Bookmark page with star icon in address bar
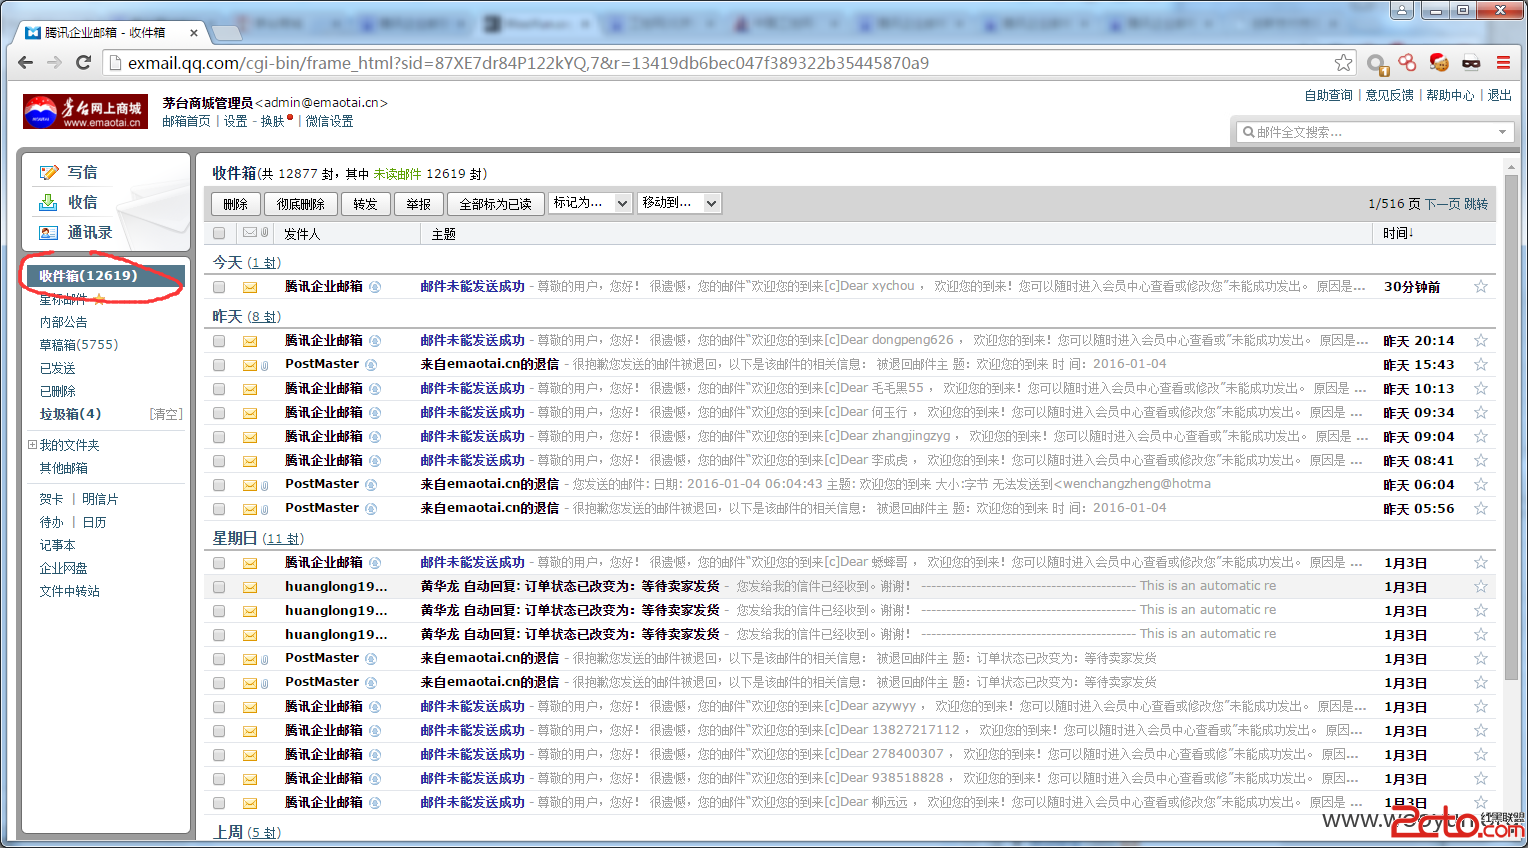The image size is (1528, 848). [x=1343, y=63]
